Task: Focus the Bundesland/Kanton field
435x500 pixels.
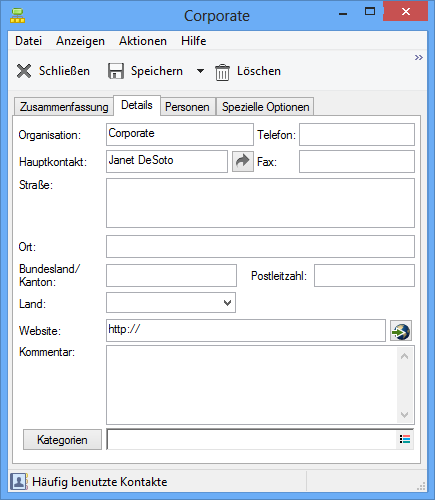Action: point(171,276)
